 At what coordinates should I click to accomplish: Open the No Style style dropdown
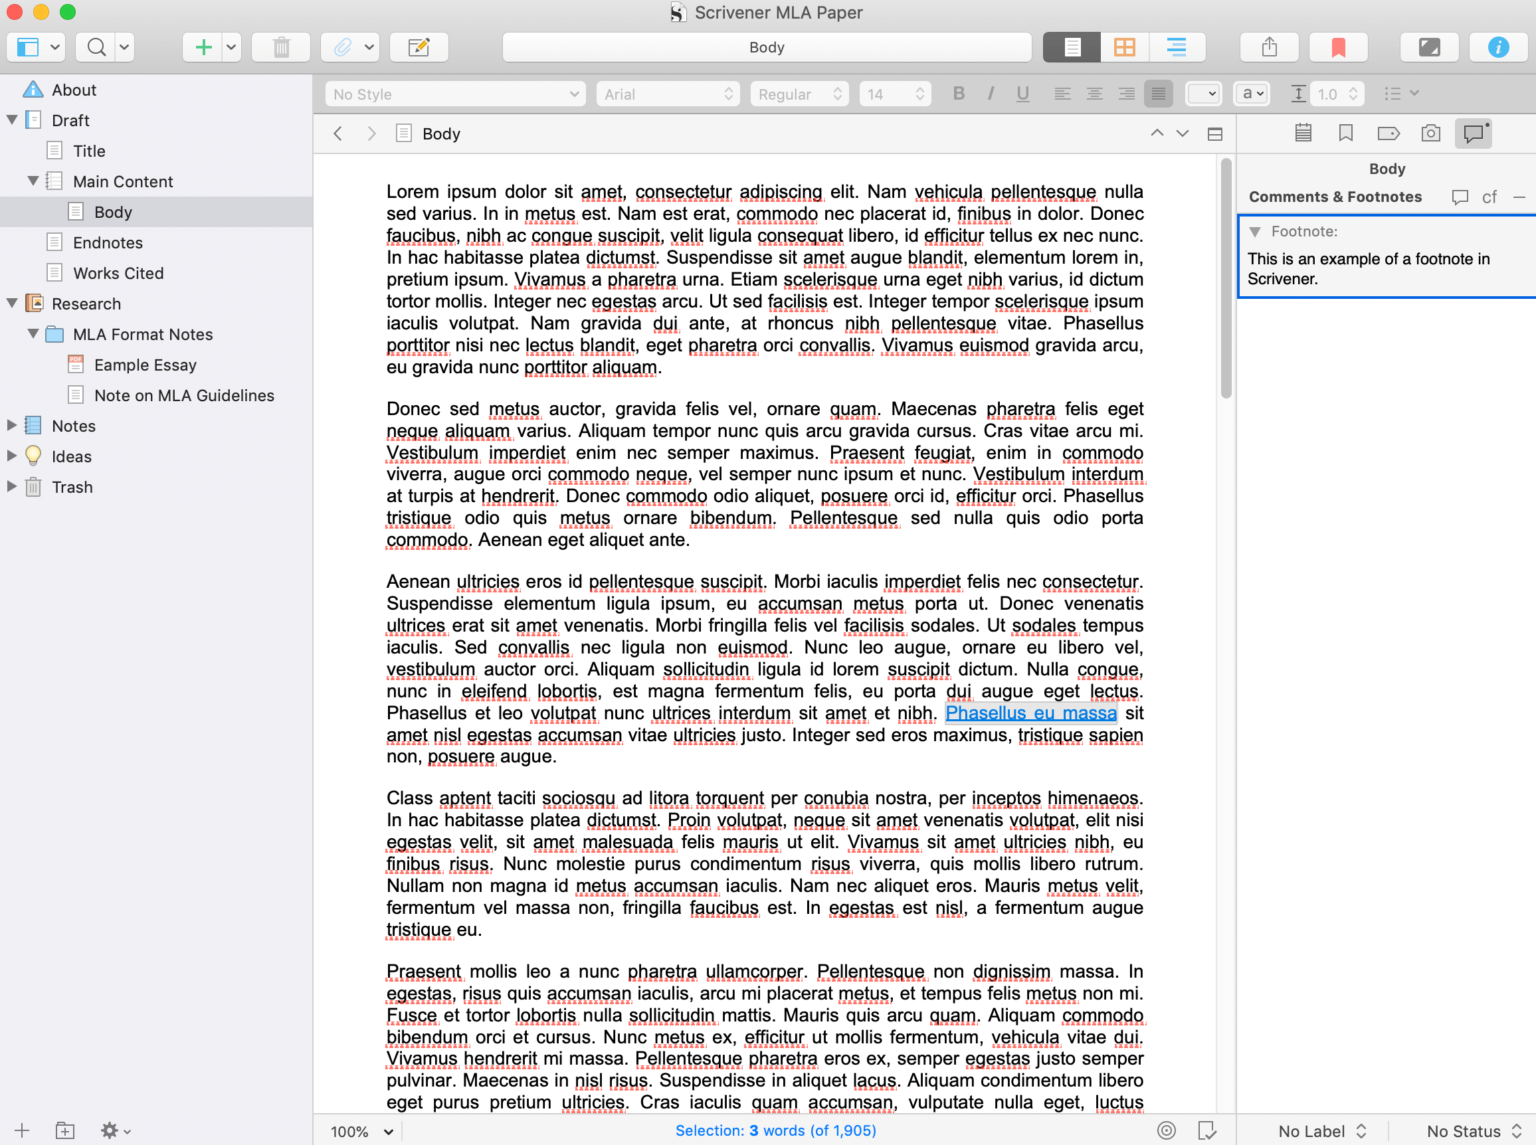pos(455,93)
